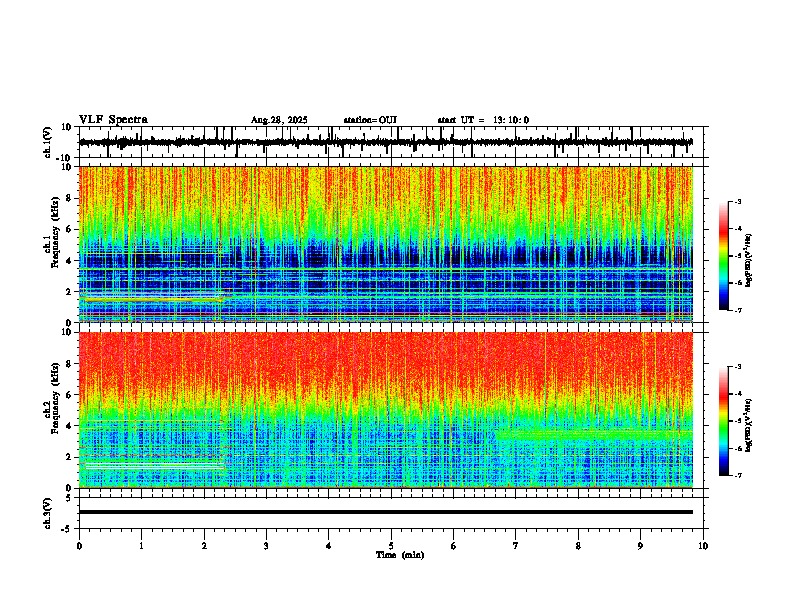Click the green band after minute 7 in ch.2
This screenshot has height=612, width=792.
point(594,435)
